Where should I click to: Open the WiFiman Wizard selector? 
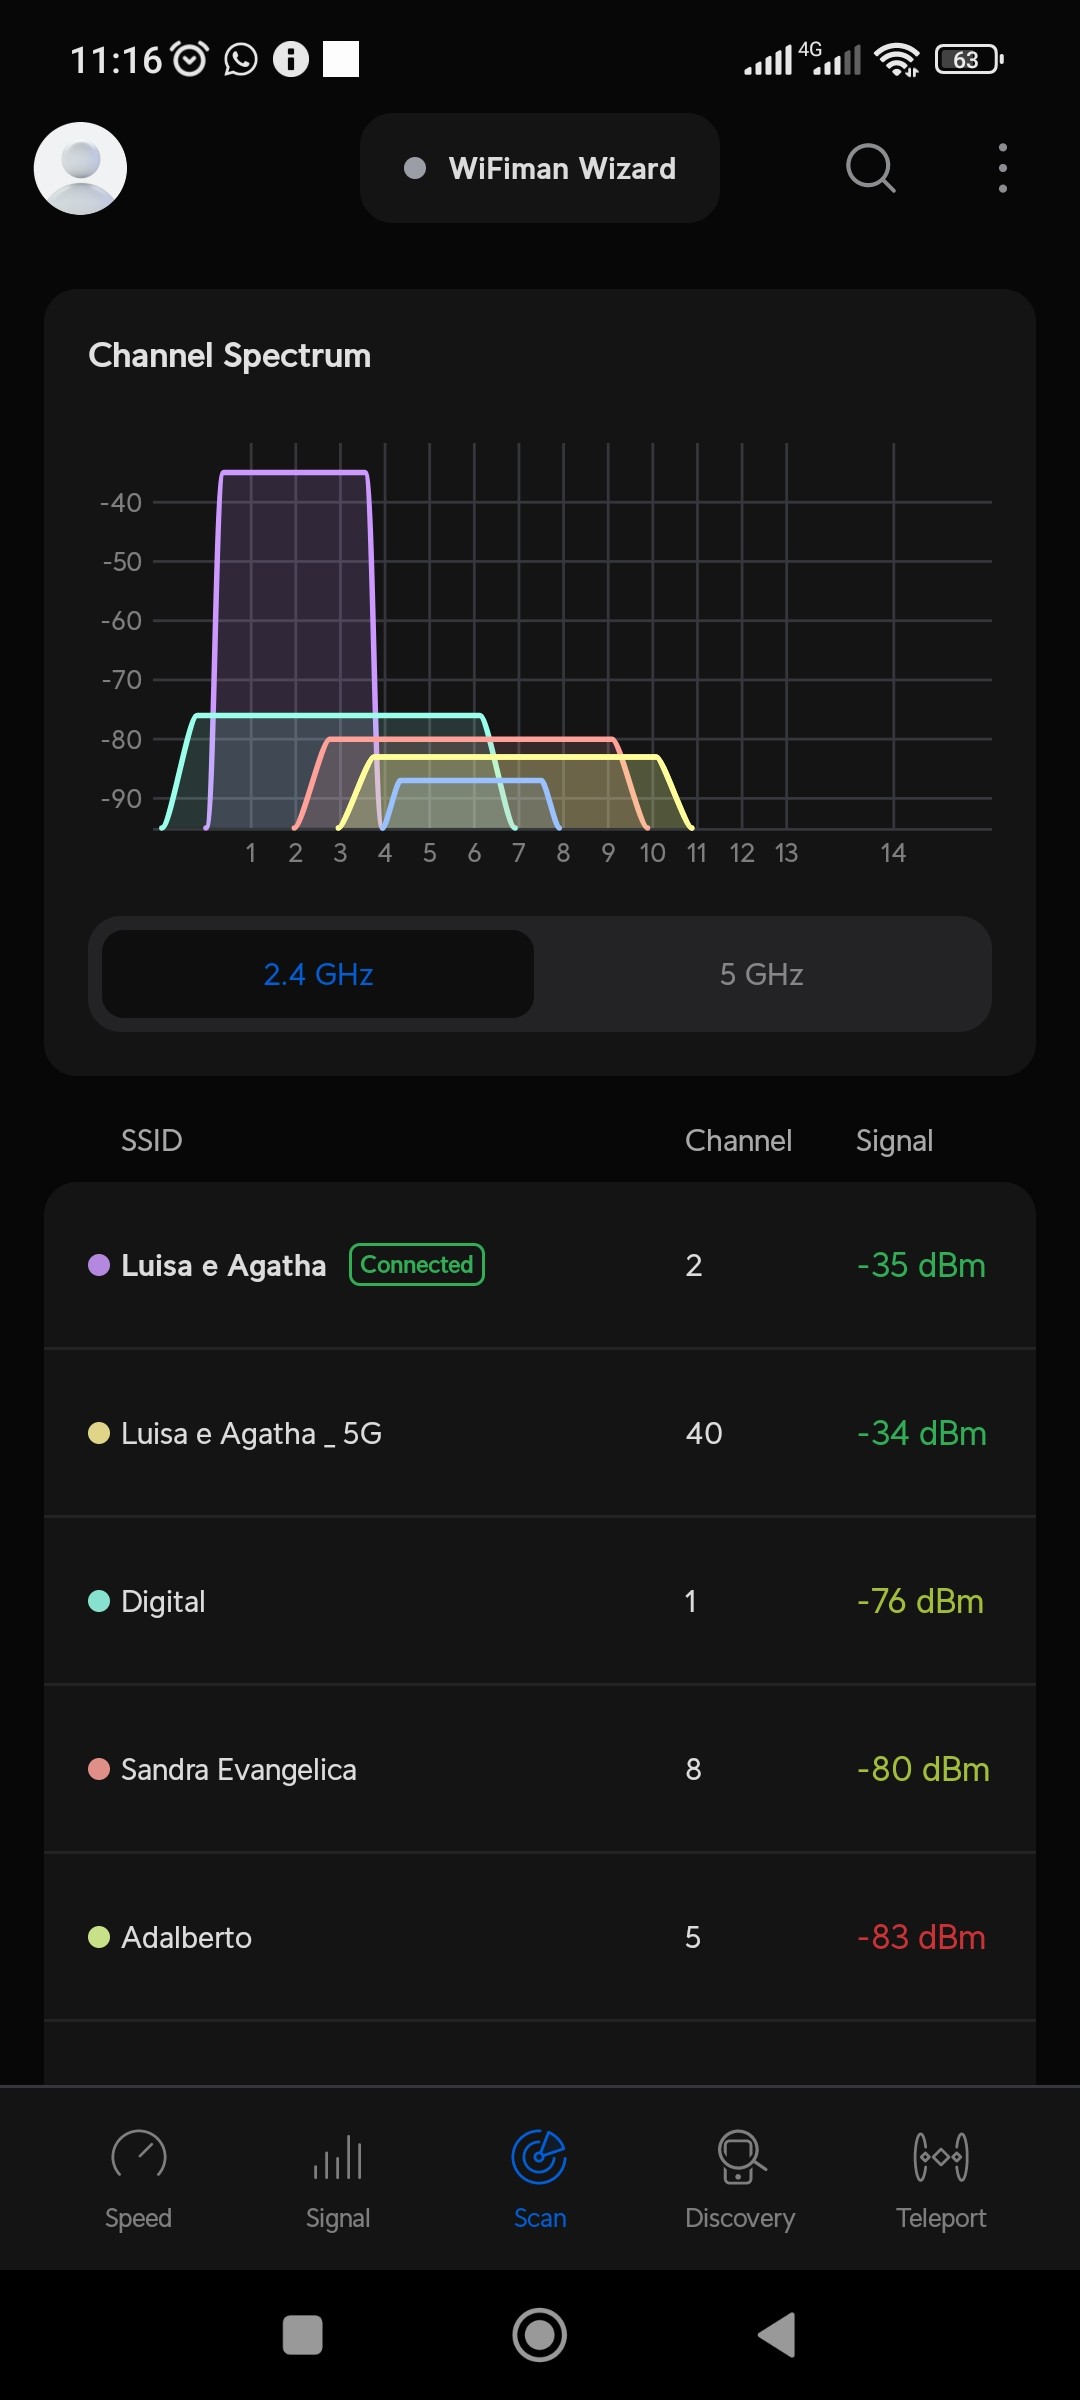[x=540, y=168]
